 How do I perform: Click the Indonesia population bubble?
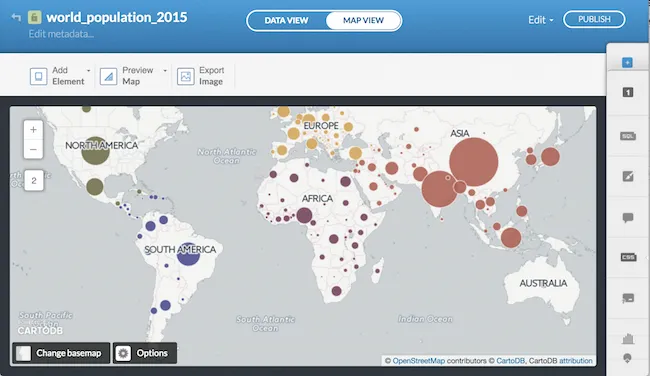coord(511,238)
